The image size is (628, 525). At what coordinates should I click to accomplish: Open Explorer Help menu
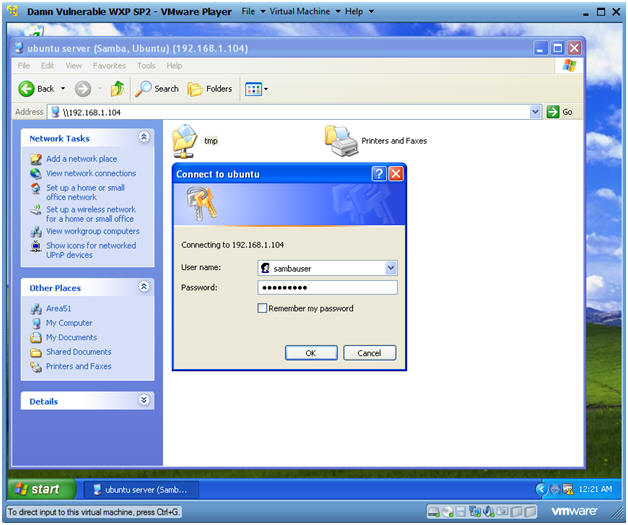174,66
